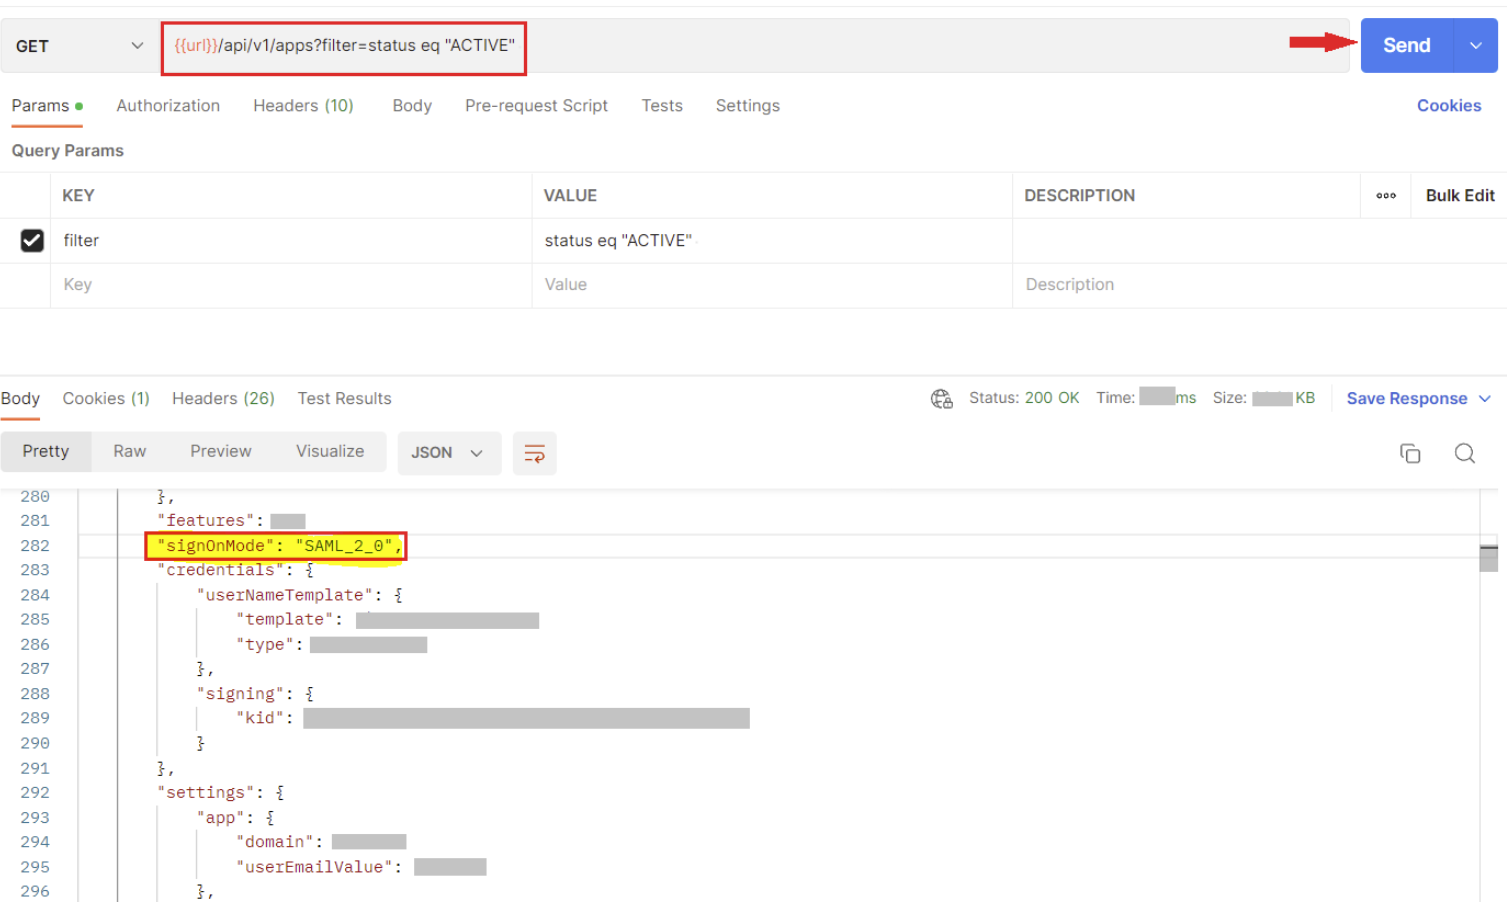Expand the Send button arrow options
This screenshot has height=902, width=1507.
pos(1475,46)
